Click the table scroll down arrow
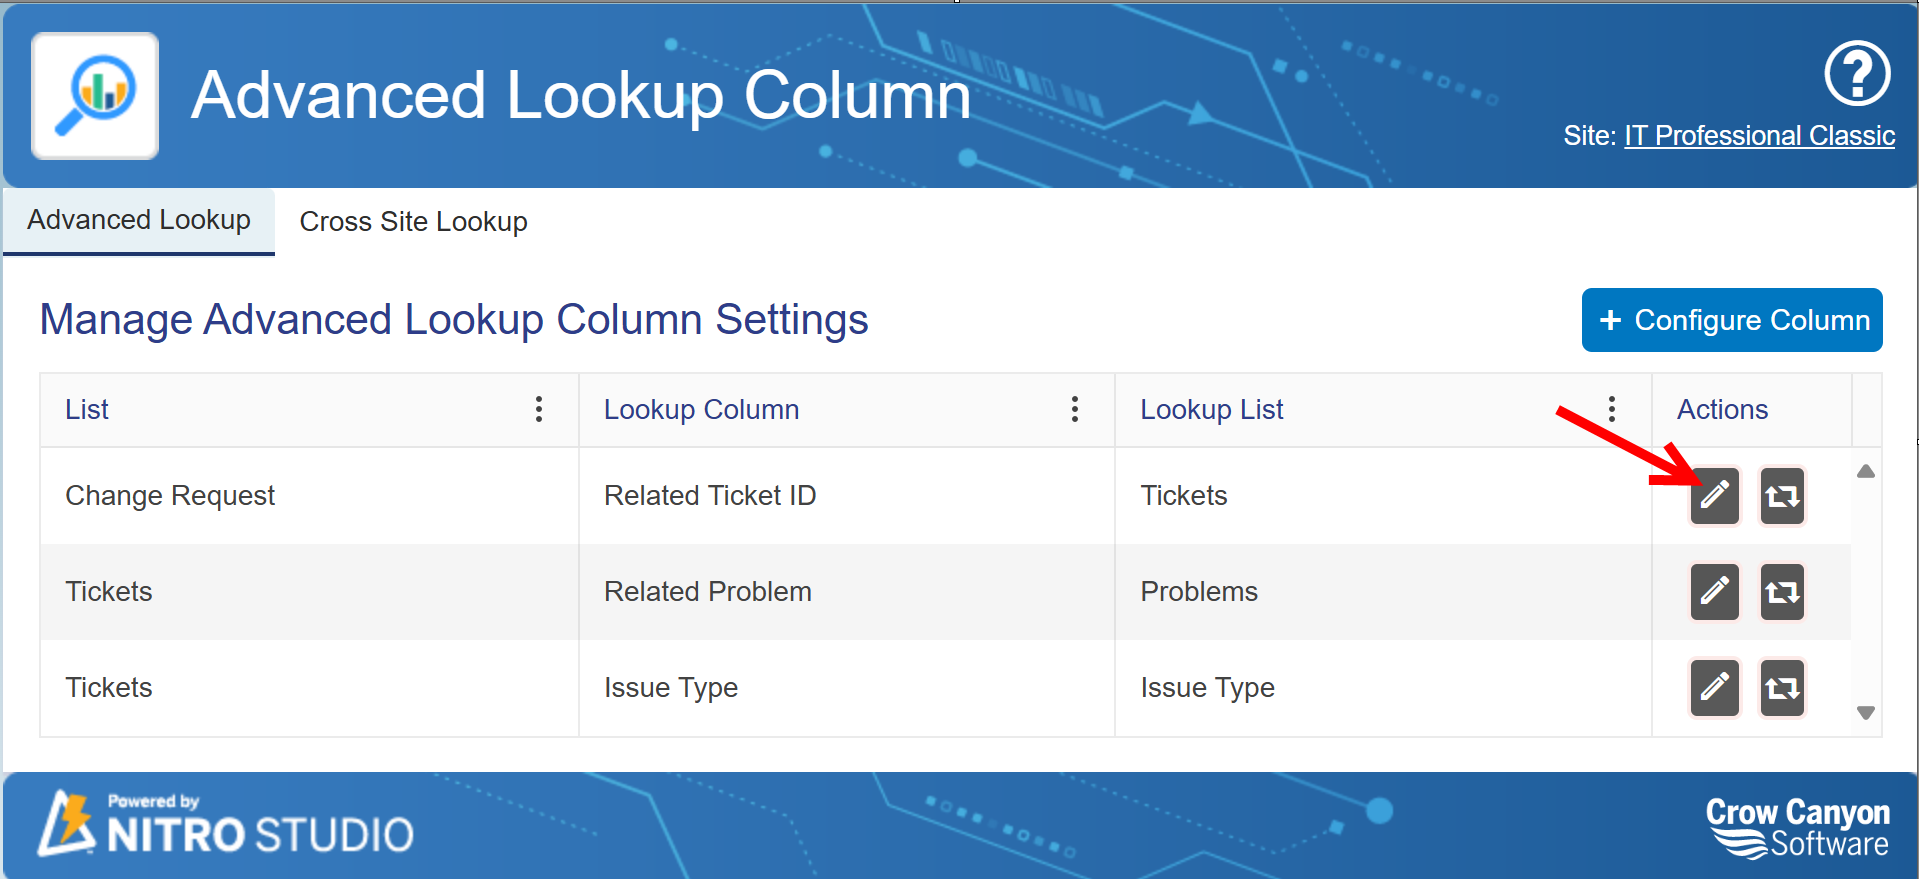This screenshot has width=1919, height=879. [1866, 713]
